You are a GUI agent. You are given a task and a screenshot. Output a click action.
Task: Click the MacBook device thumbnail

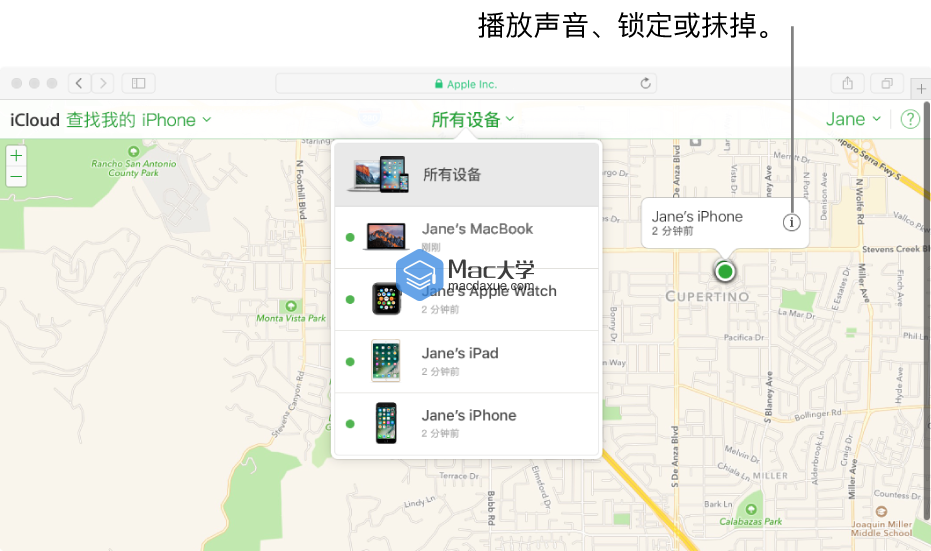[386, 236]
